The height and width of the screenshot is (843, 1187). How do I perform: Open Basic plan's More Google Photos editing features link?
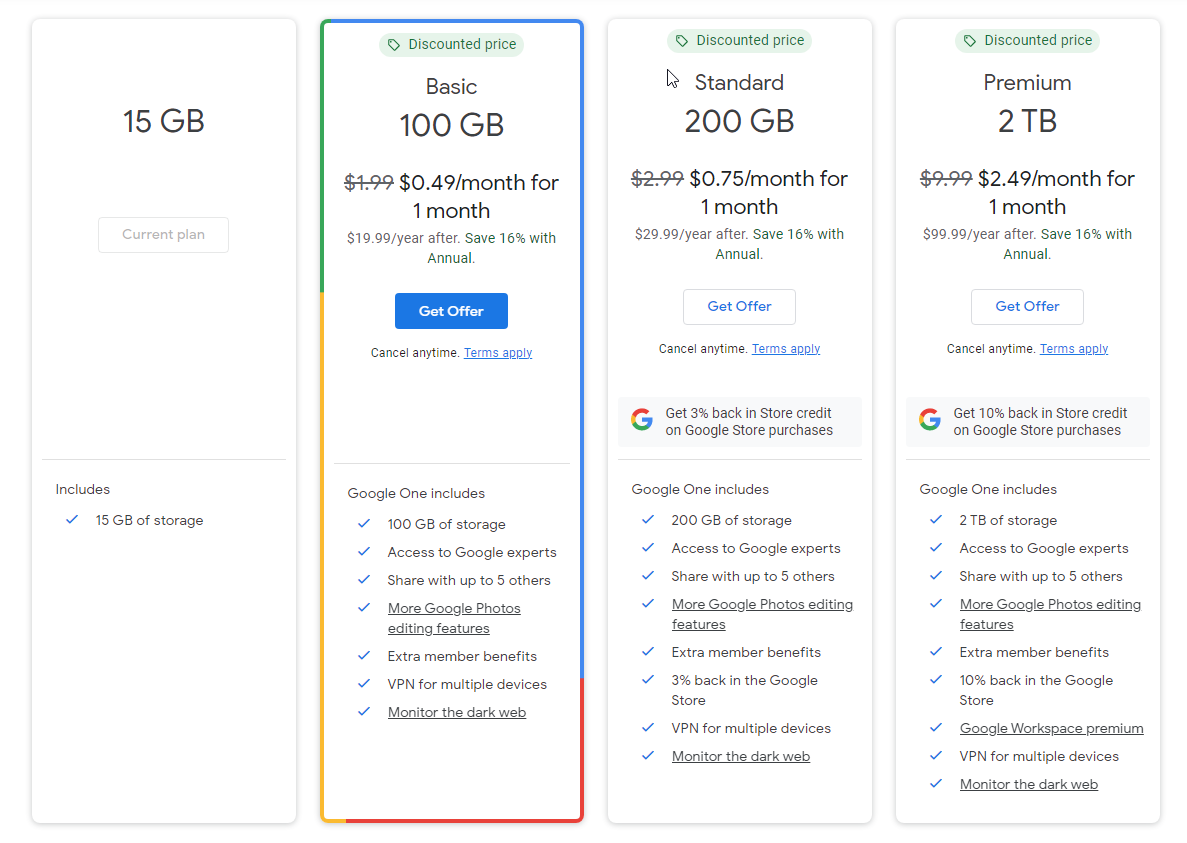[x=454, y=618]
